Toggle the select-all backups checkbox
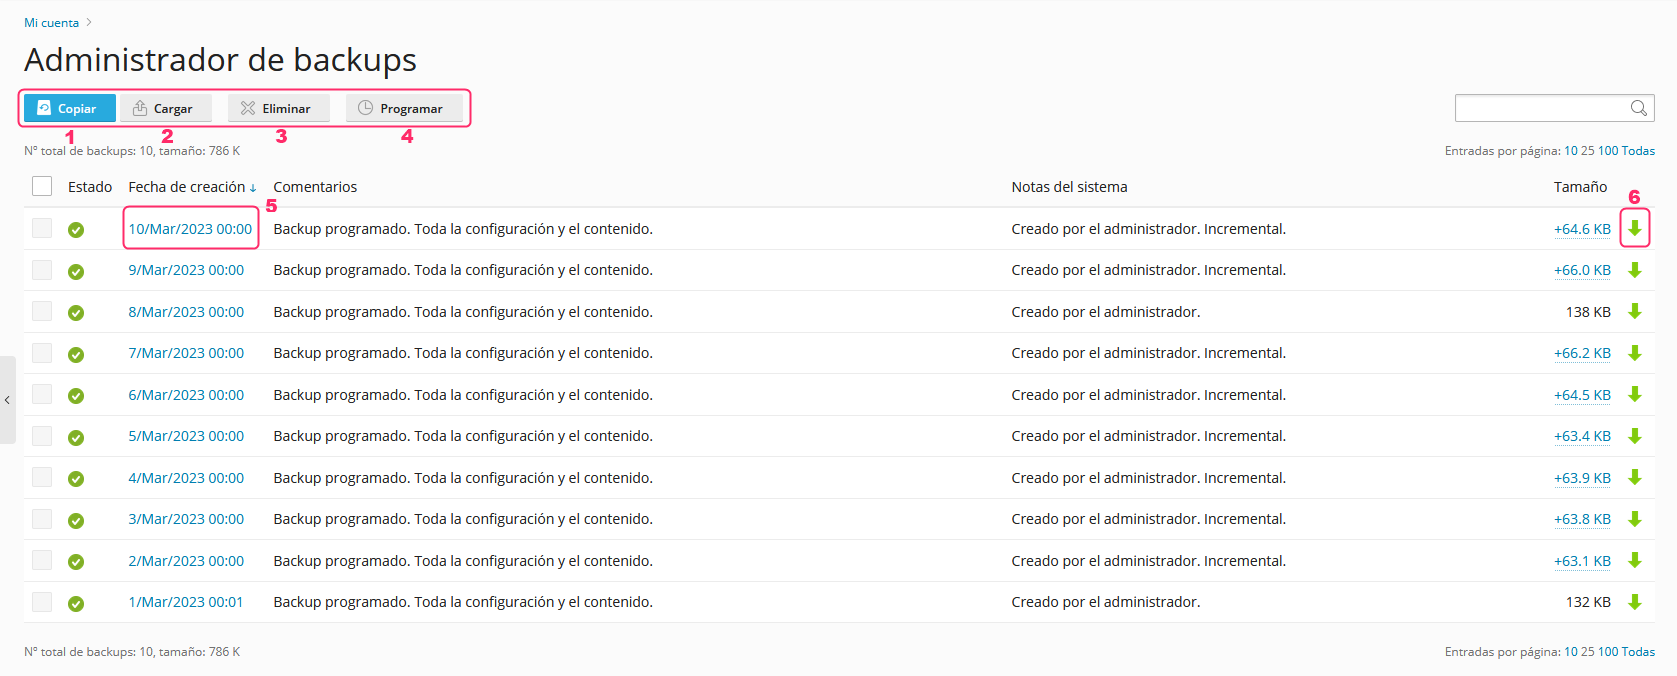This screenshot has width=1677, height=676. 42,186
